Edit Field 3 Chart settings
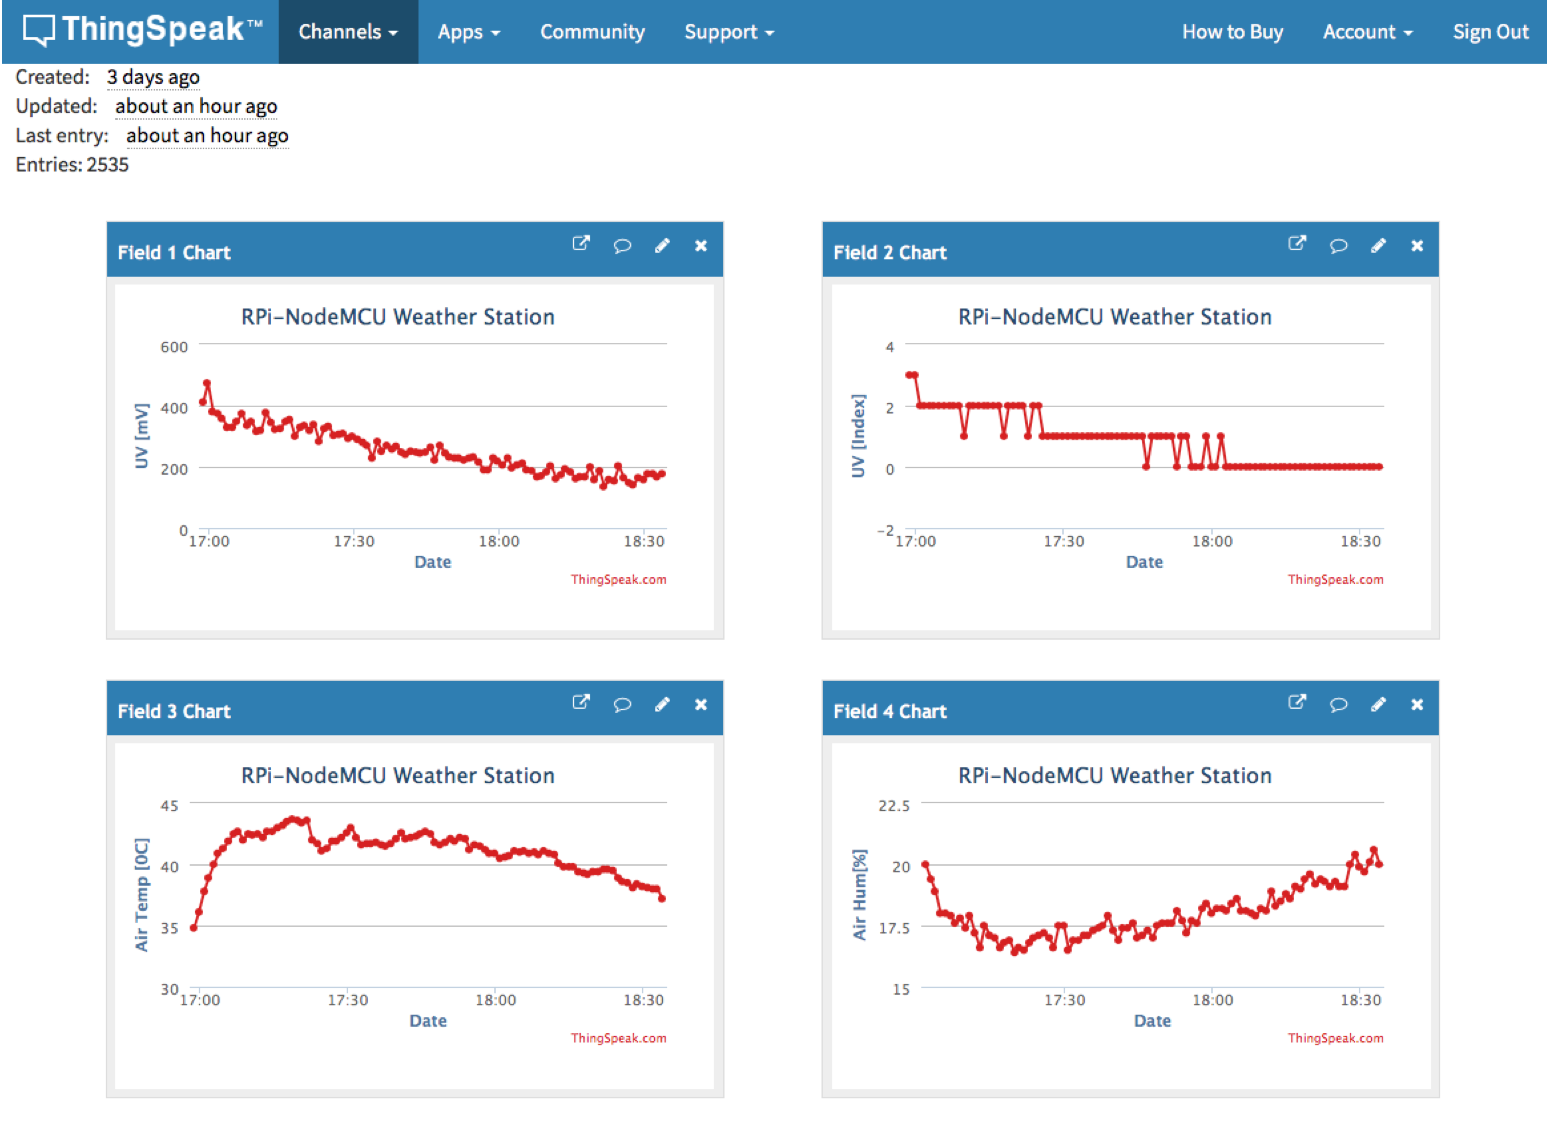Image resolution: width=1547 pixels, height=1125 pixels. pyautogui.click(x=662, y=704)
